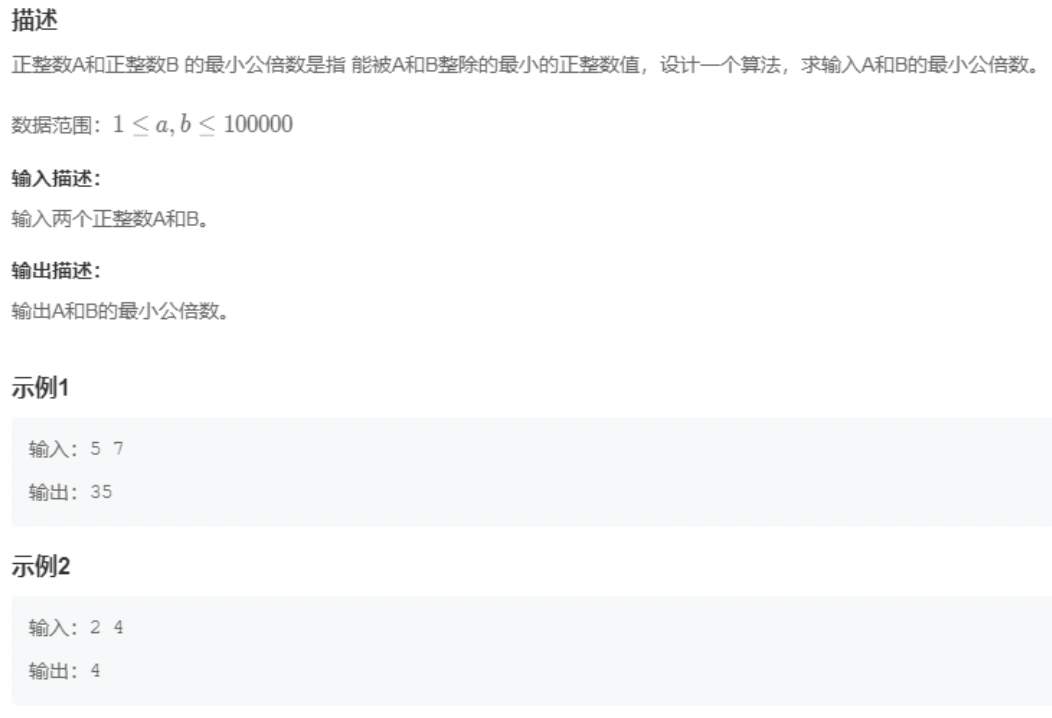This screenshot has width=1052, height=718.
Task: Select the text 输出A和B的最小公倍数
Action: tap(120, 311)
